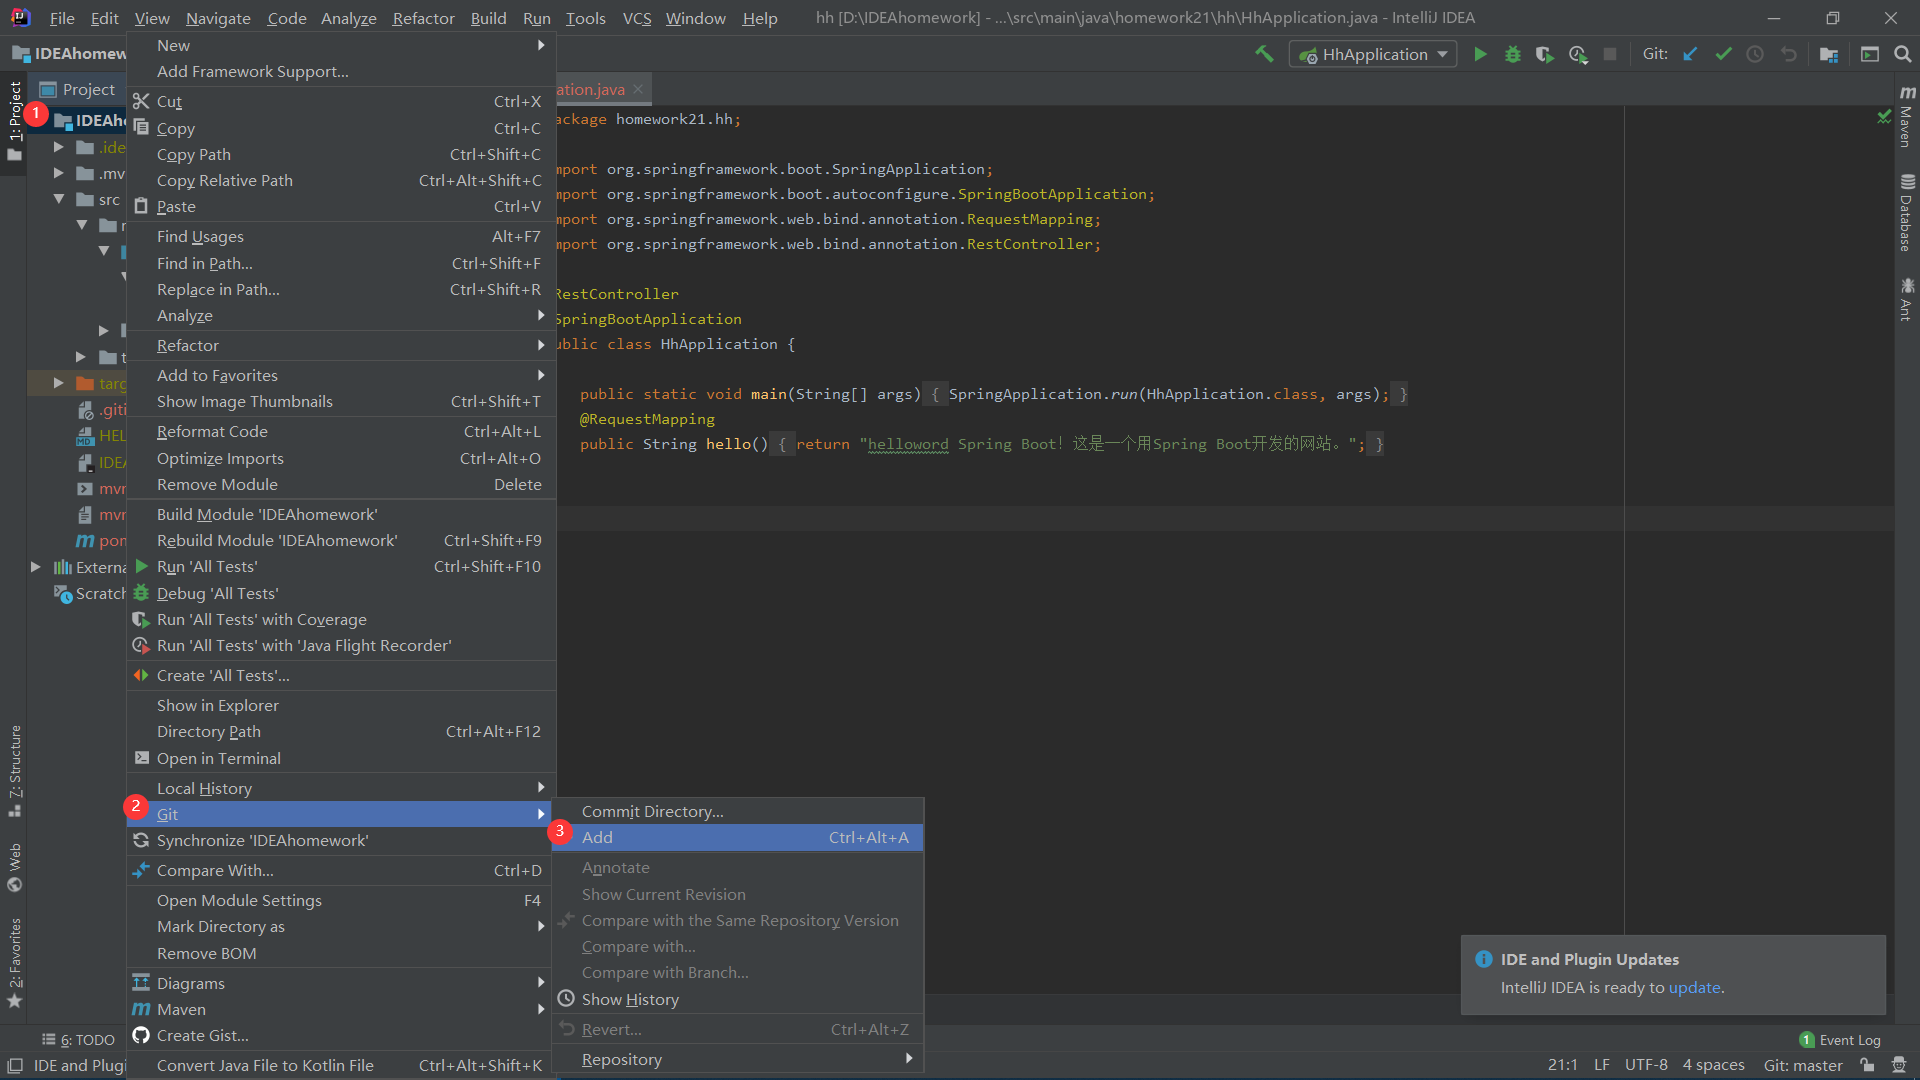1920x1080 pixels.
Task: Click Create Gist... GitHub entry
Action: pyautogui.click(x=341, y=1035)
